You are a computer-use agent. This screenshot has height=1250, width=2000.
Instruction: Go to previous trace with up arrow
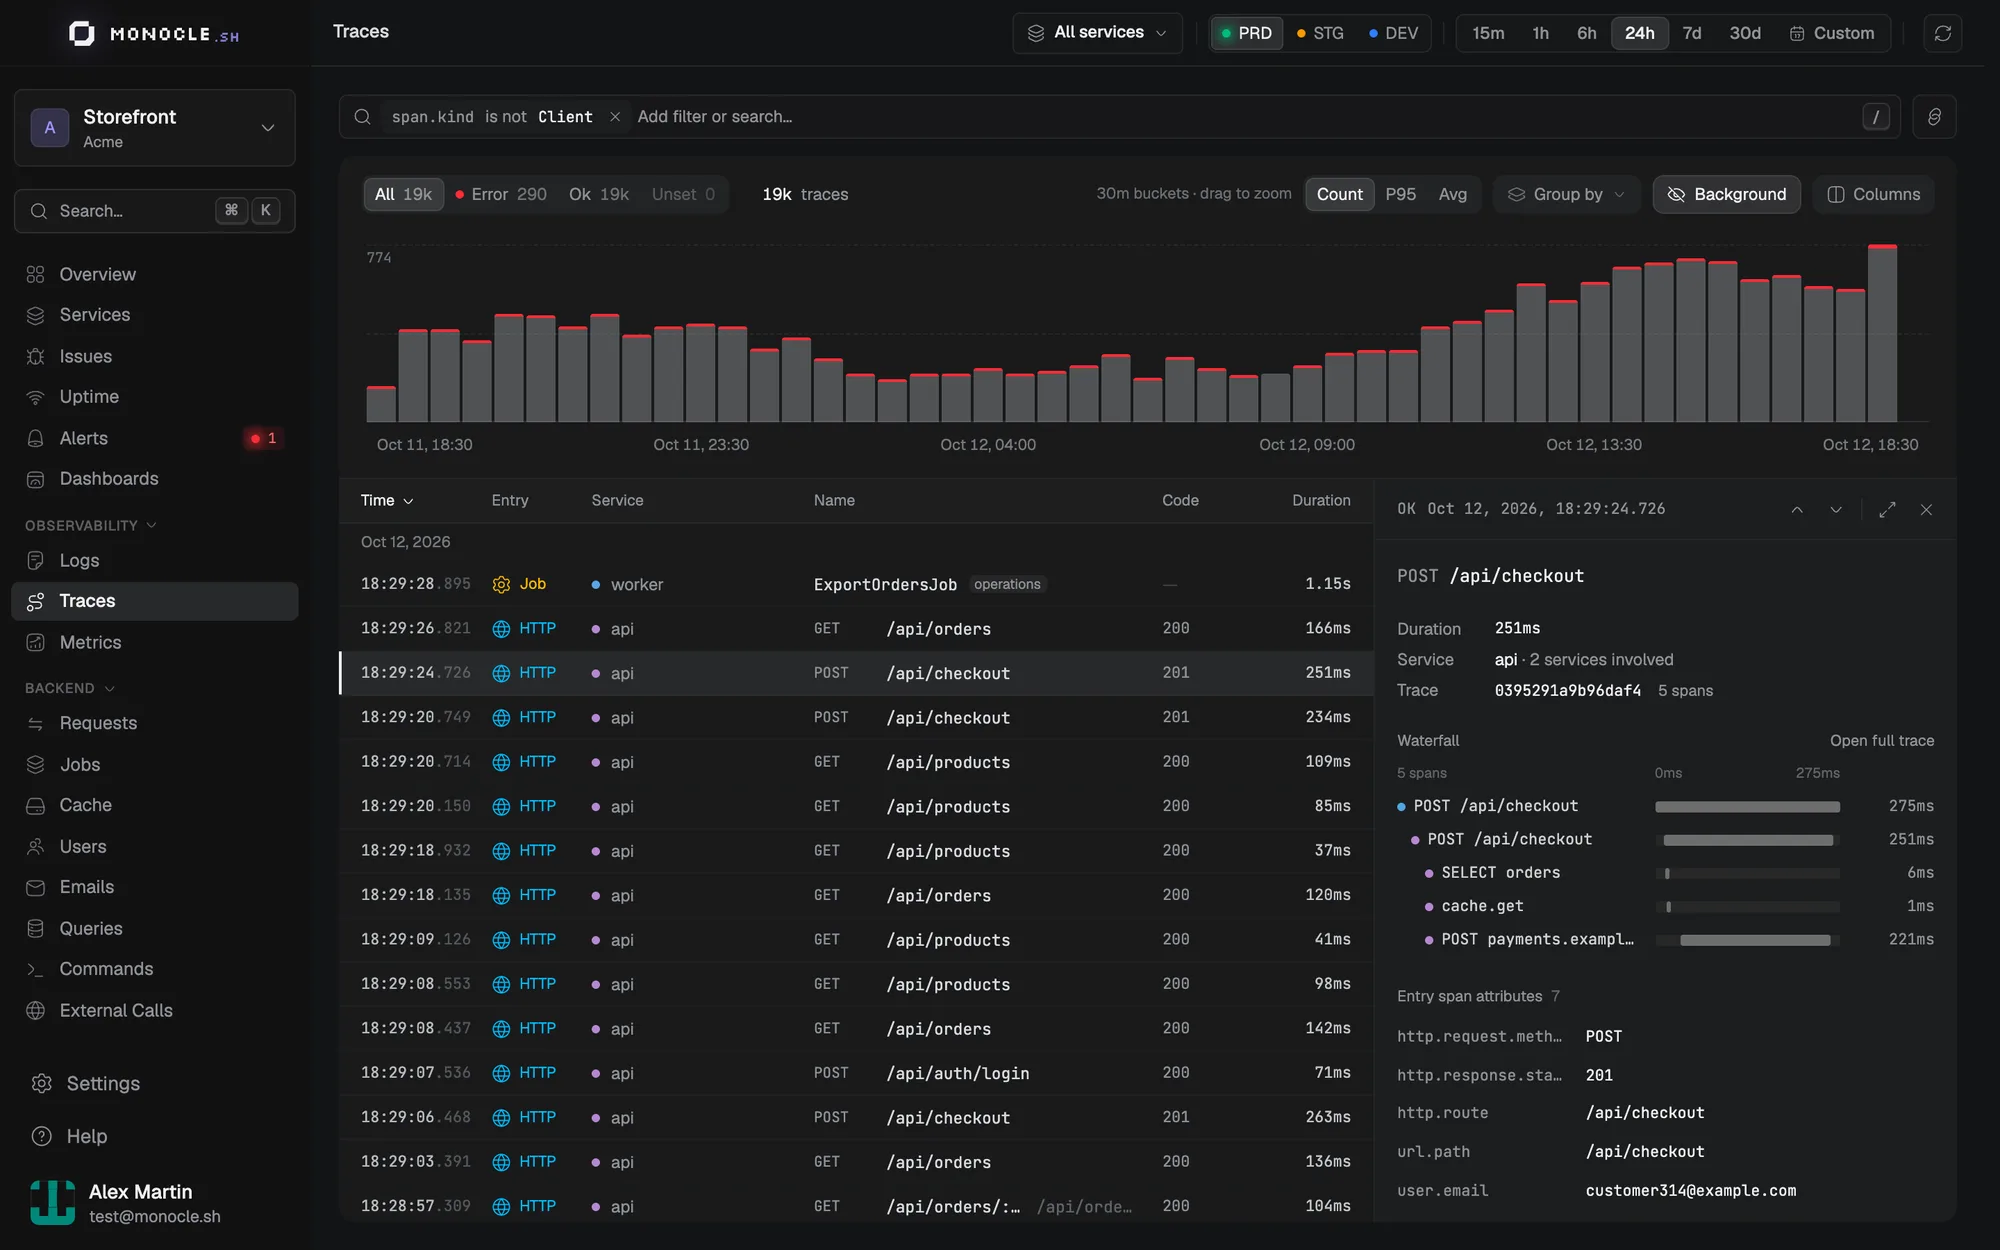(x=1797, y=510)
